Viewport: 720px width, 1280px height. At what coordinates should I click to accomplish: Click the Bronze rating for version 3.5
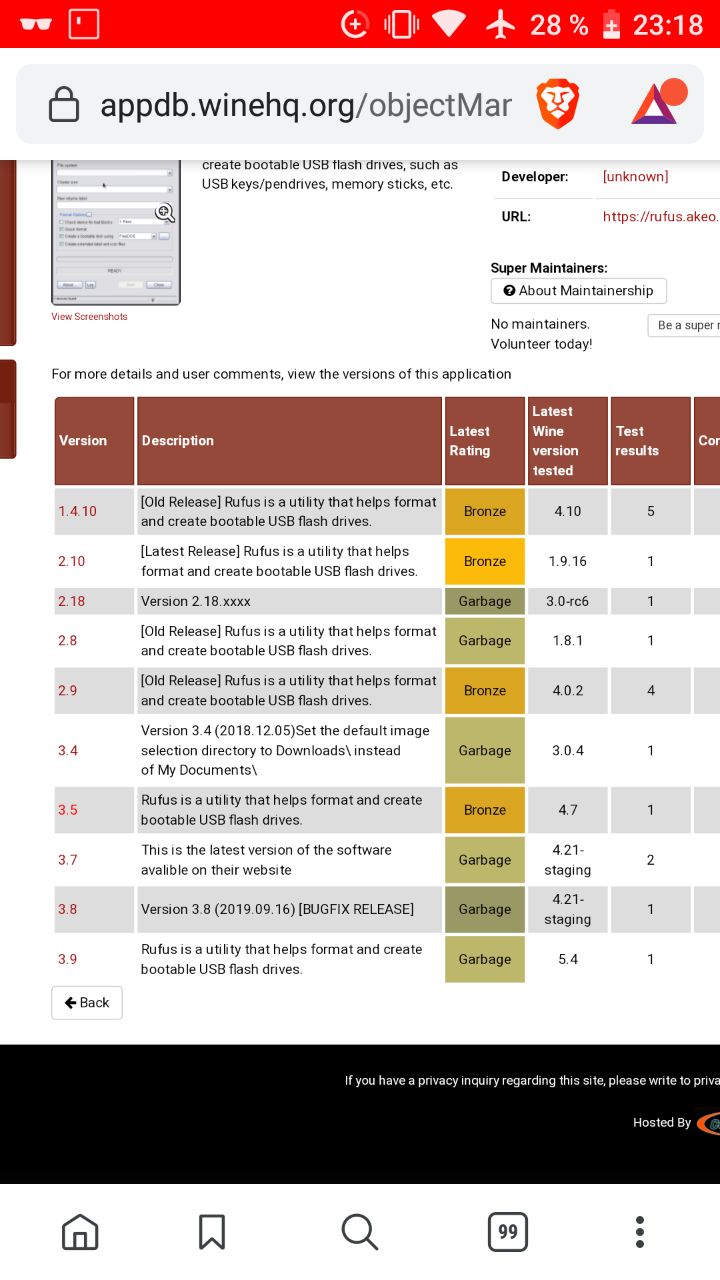point(485,810)
